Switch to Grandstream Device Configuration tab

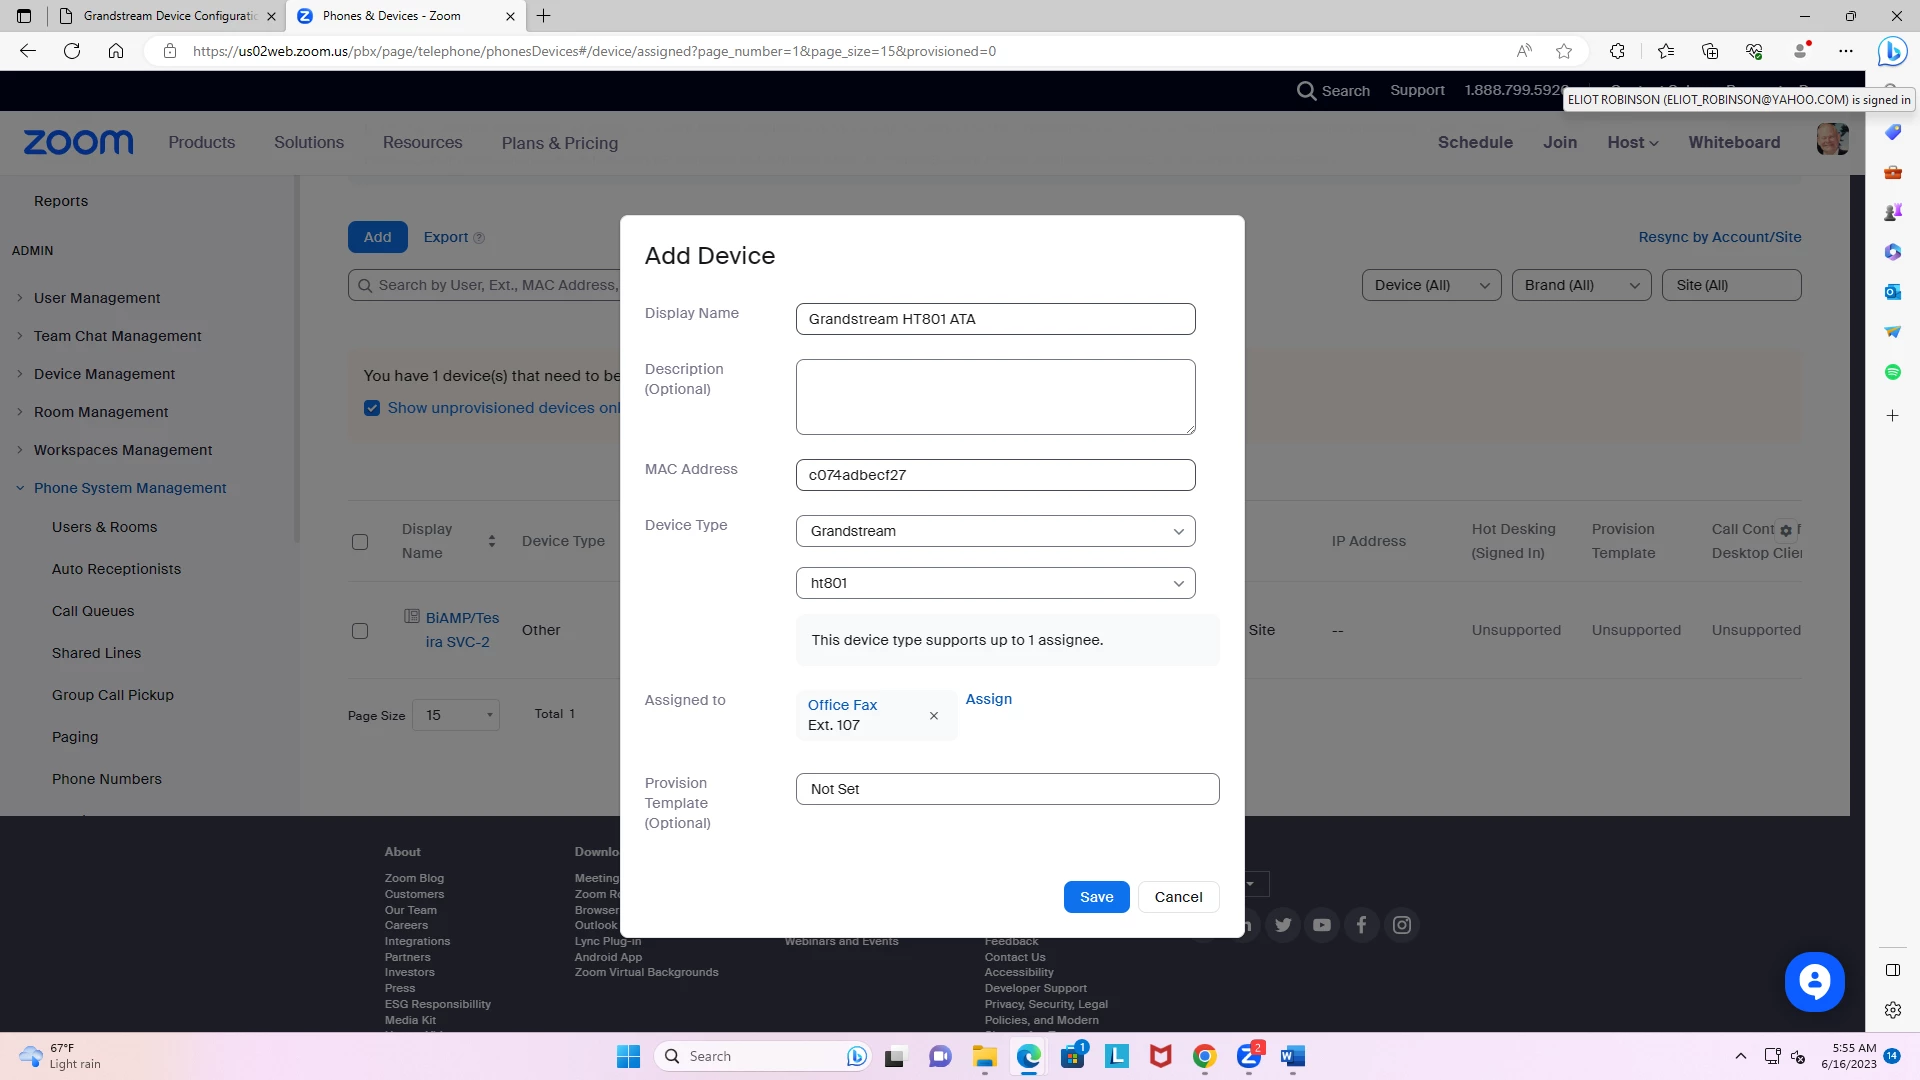pyautogui.click(x=168, y=16)
